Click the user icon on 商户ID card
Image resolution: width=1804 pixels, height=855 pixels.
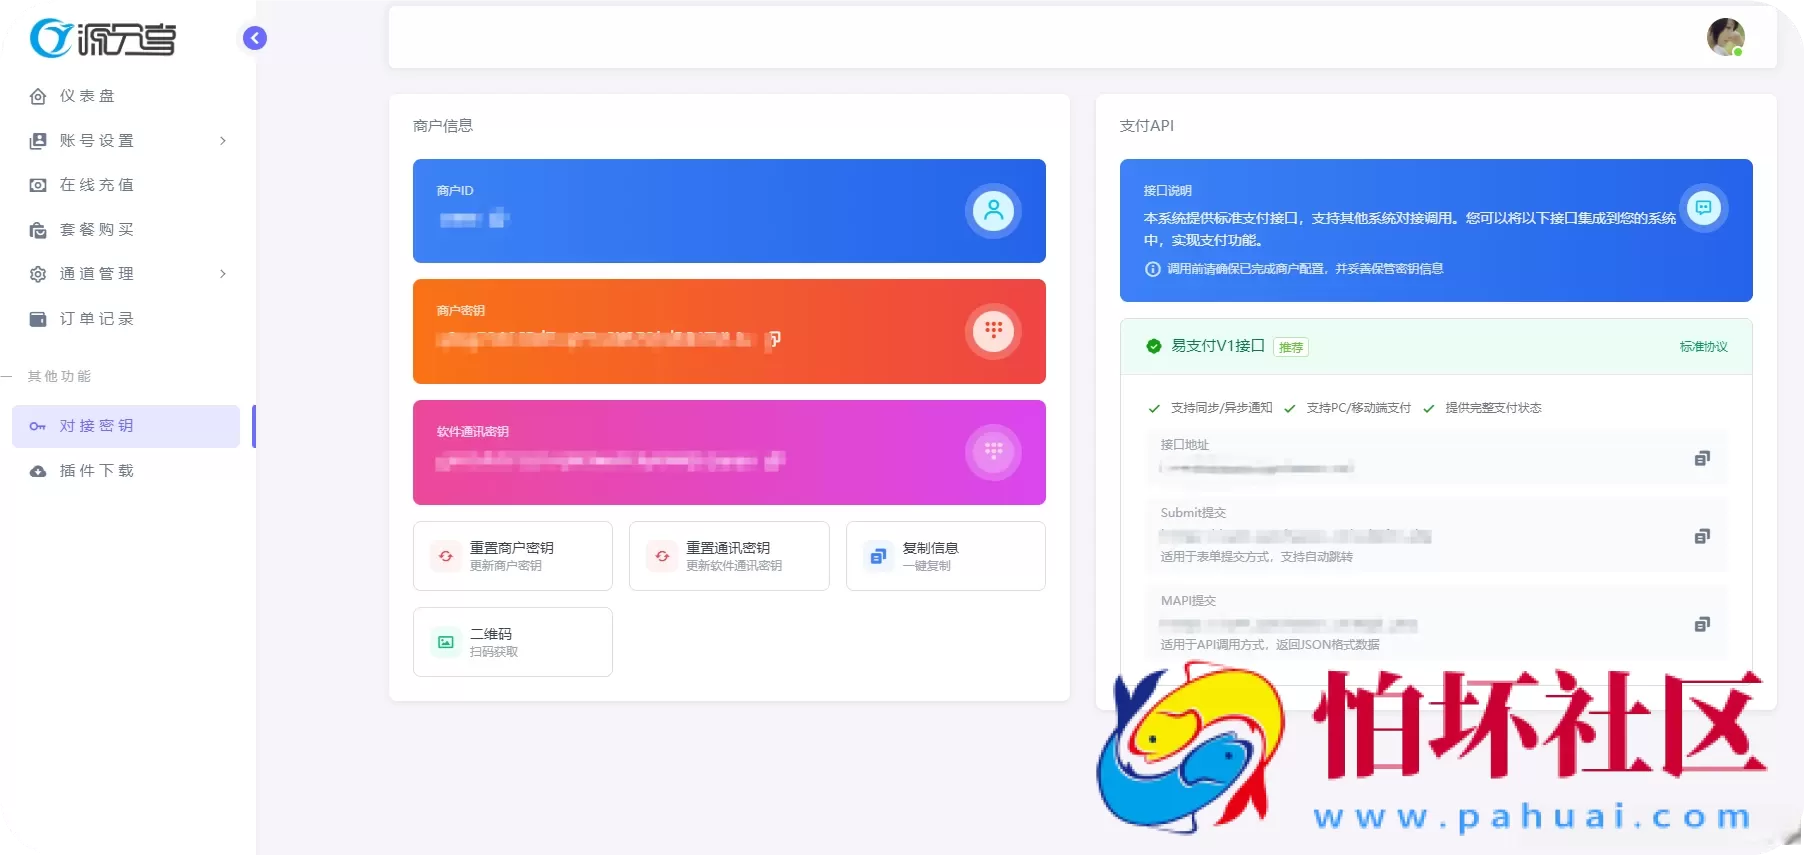click(993, 211)
